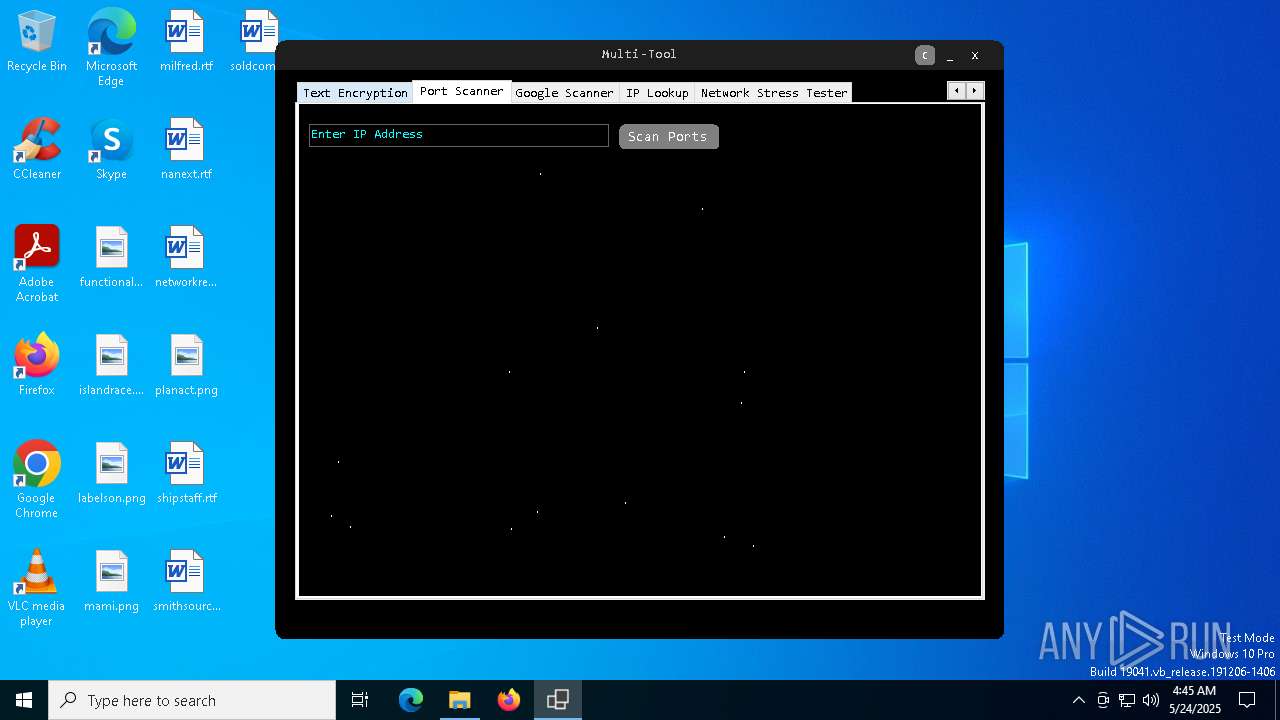Open File Explorer from the taskbar

(459, 700)
